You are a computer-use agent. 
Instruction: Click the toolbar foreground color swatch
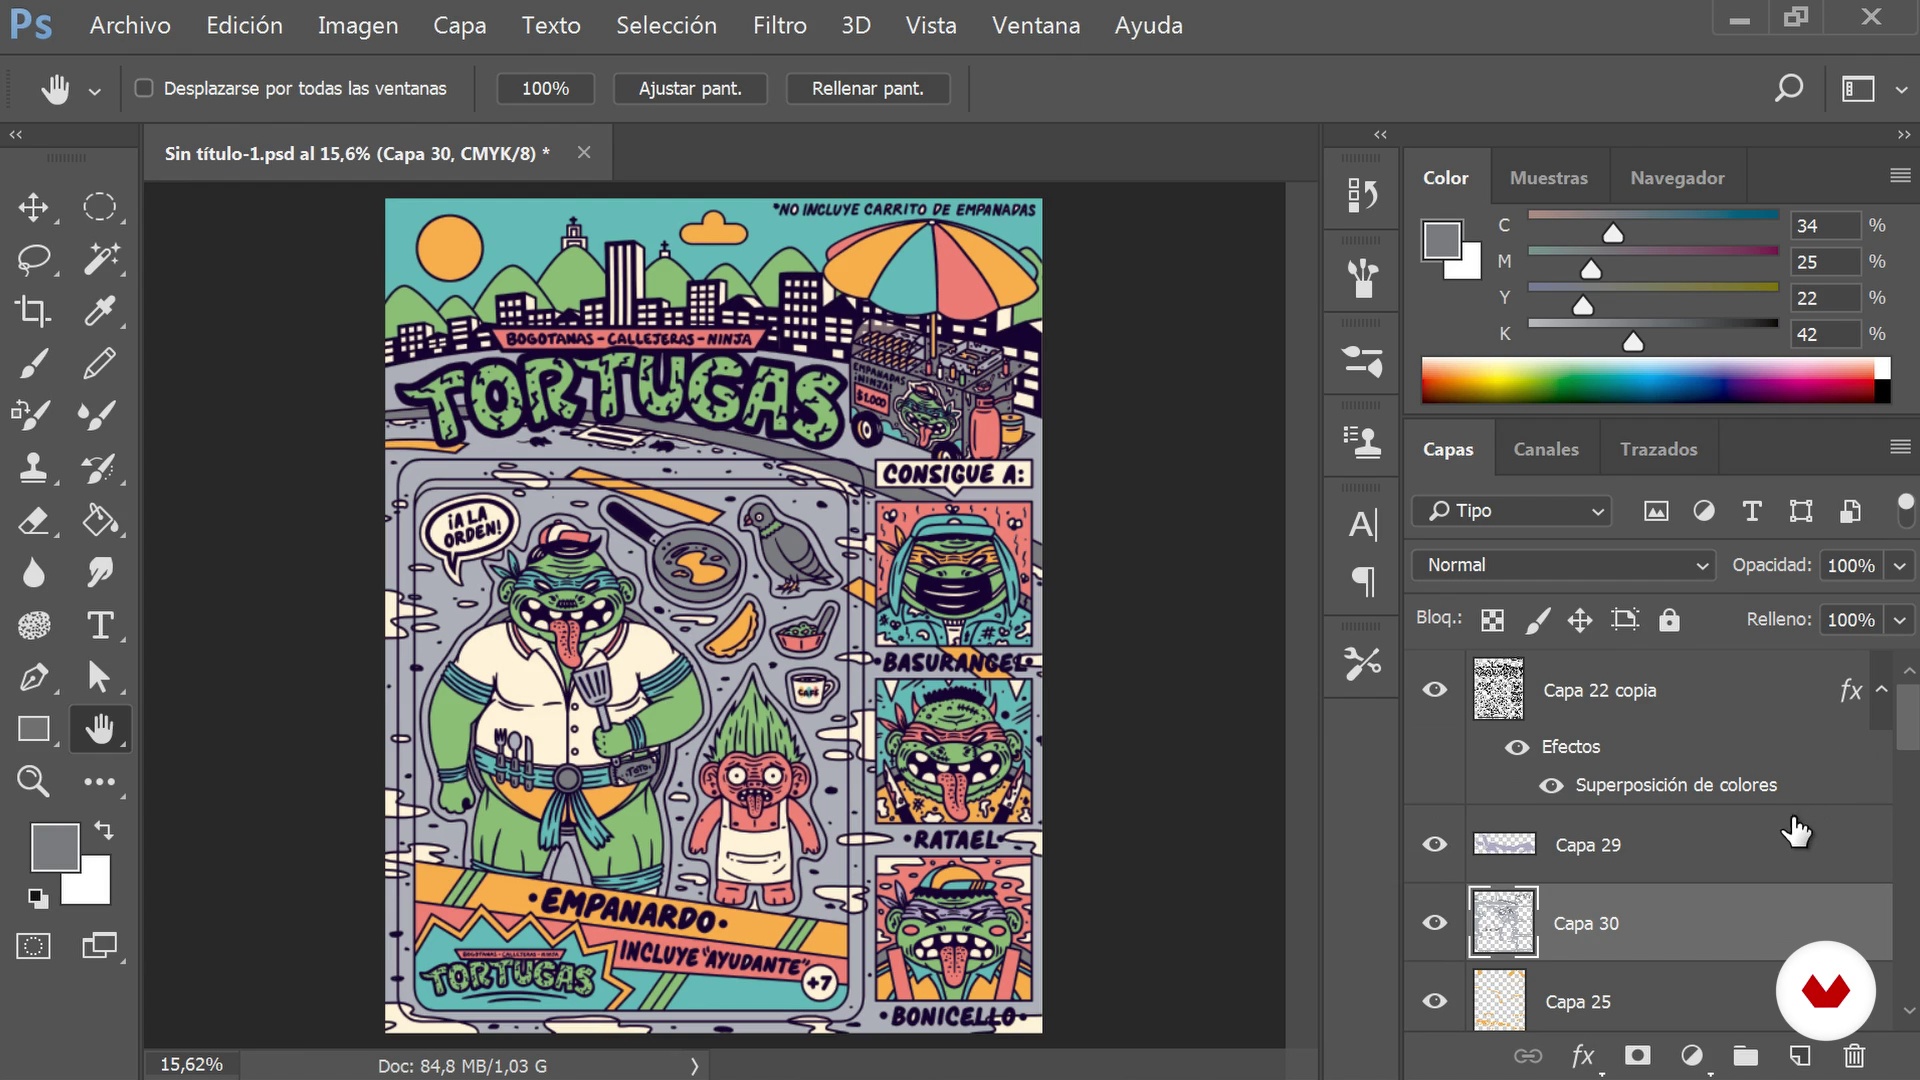(x=54, y=847)
